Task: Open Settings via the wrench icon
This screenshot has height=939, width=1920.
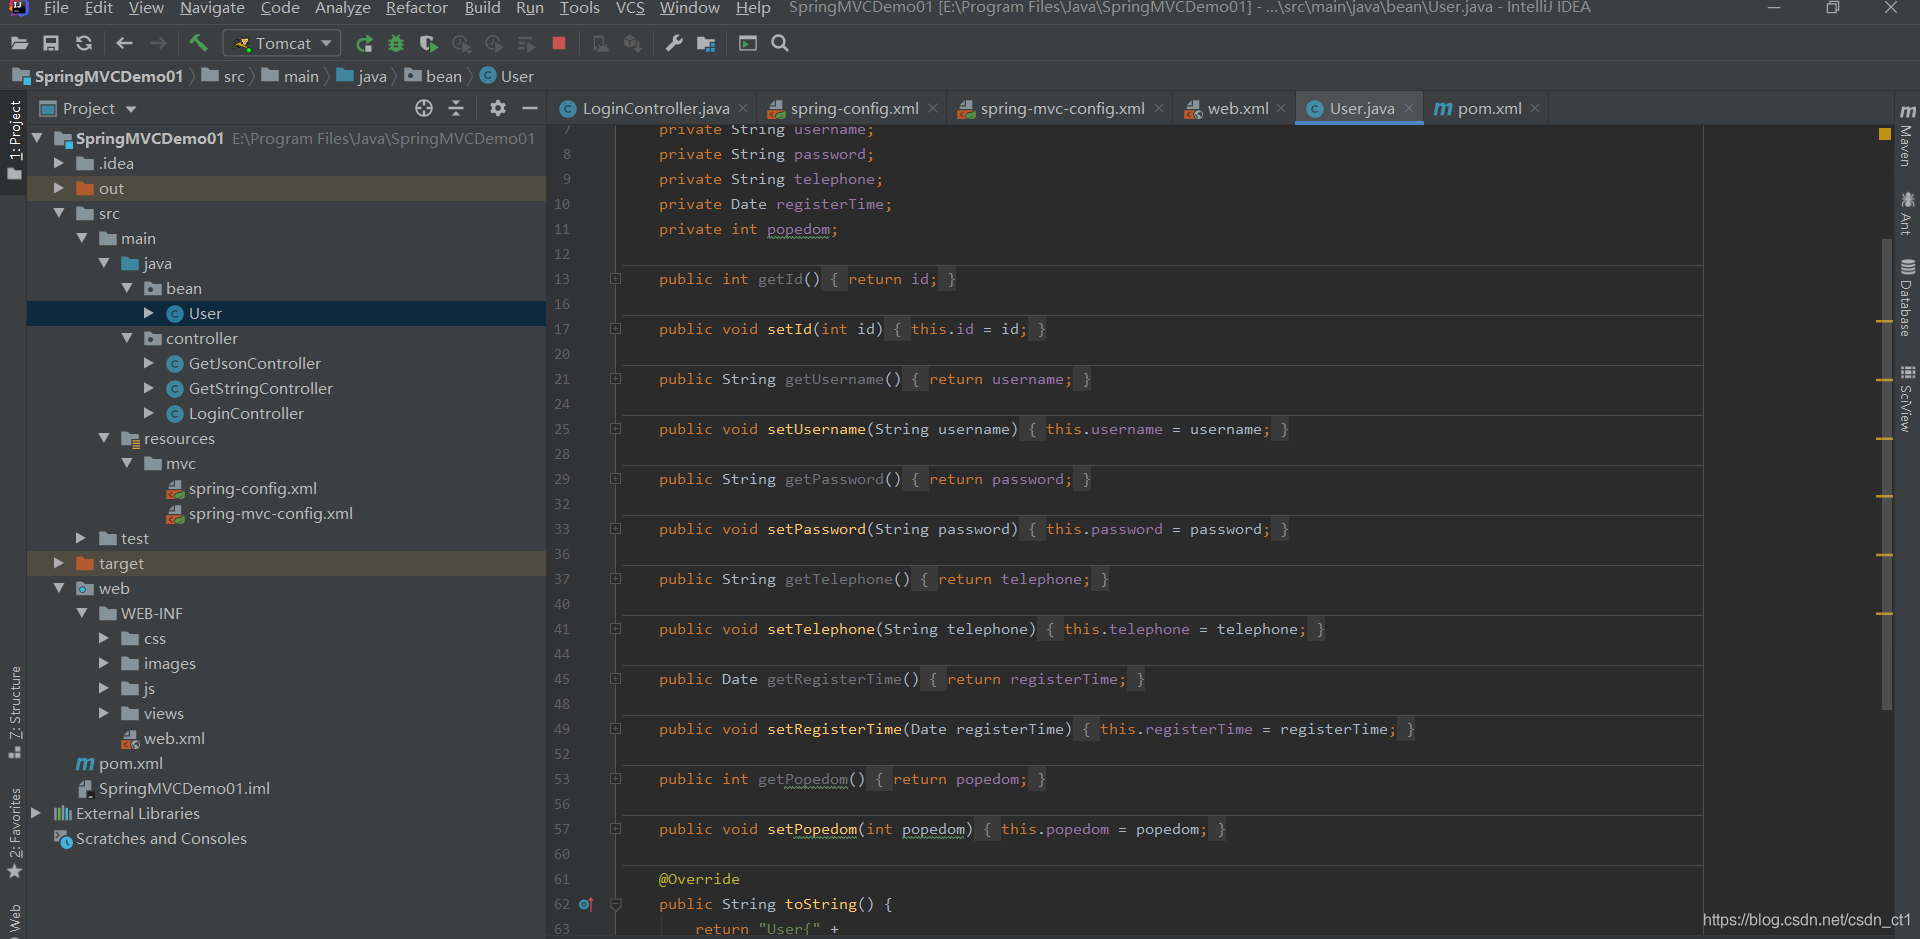Action: coord(674,43)
